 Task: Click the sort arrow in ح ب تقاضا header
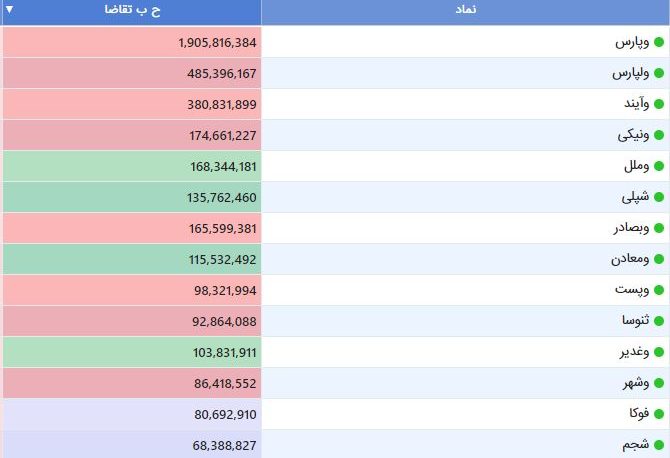[x=9, y=9]
